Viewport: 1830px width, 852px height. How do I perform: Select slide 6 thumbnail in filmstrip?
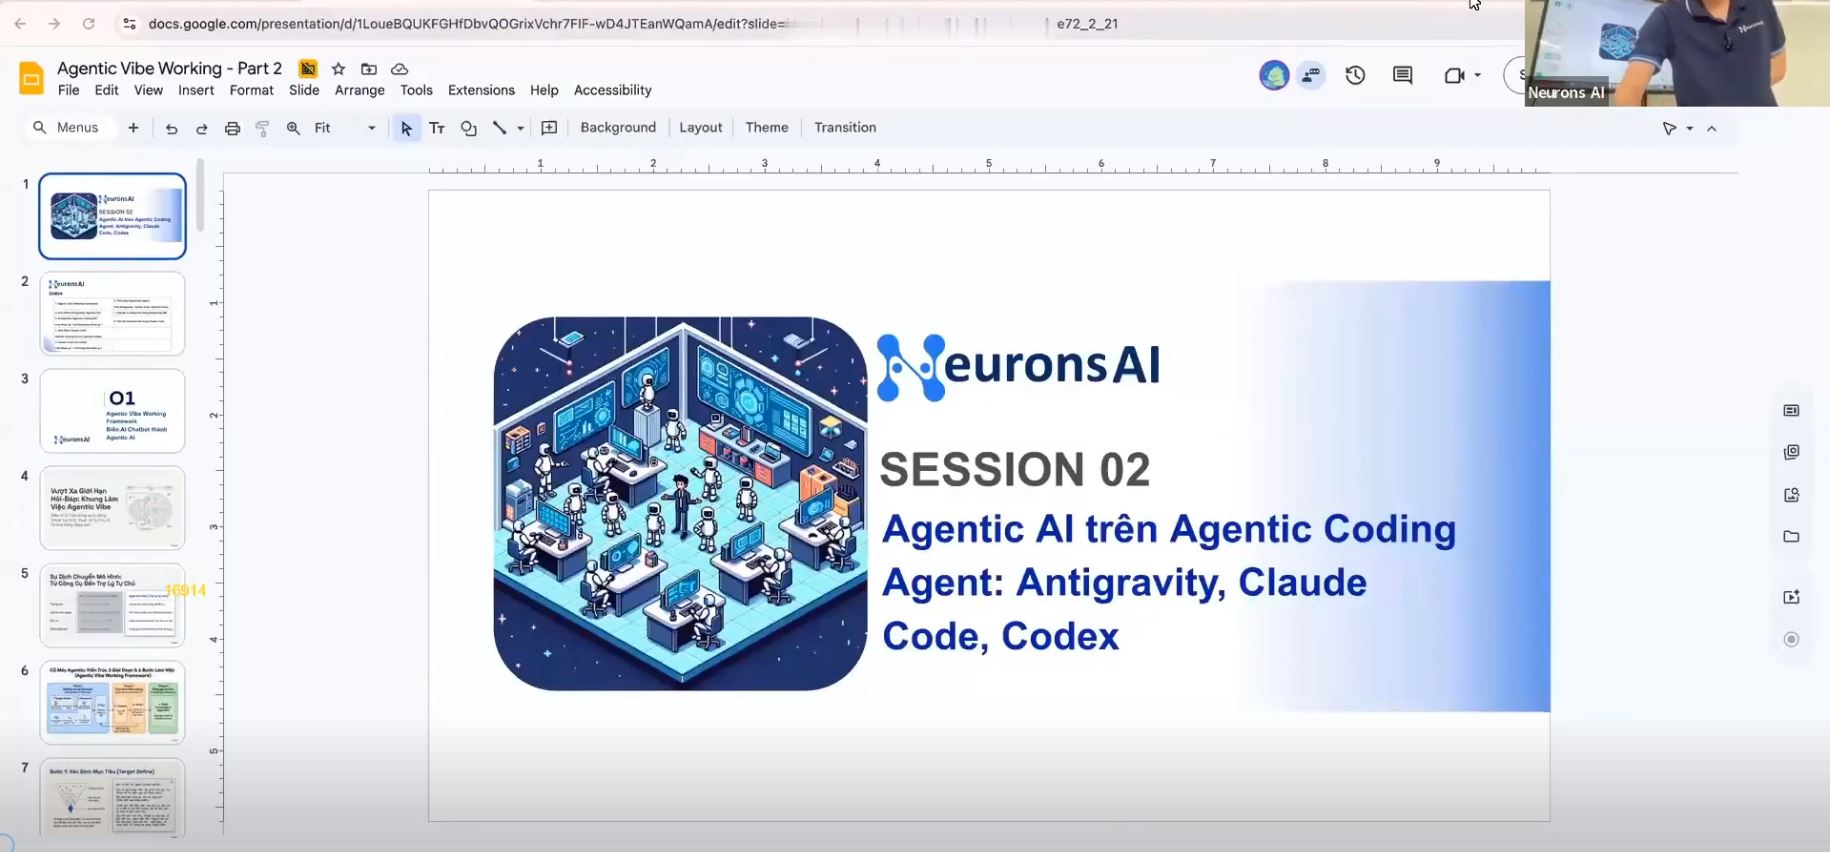click(x=112, y=702)
